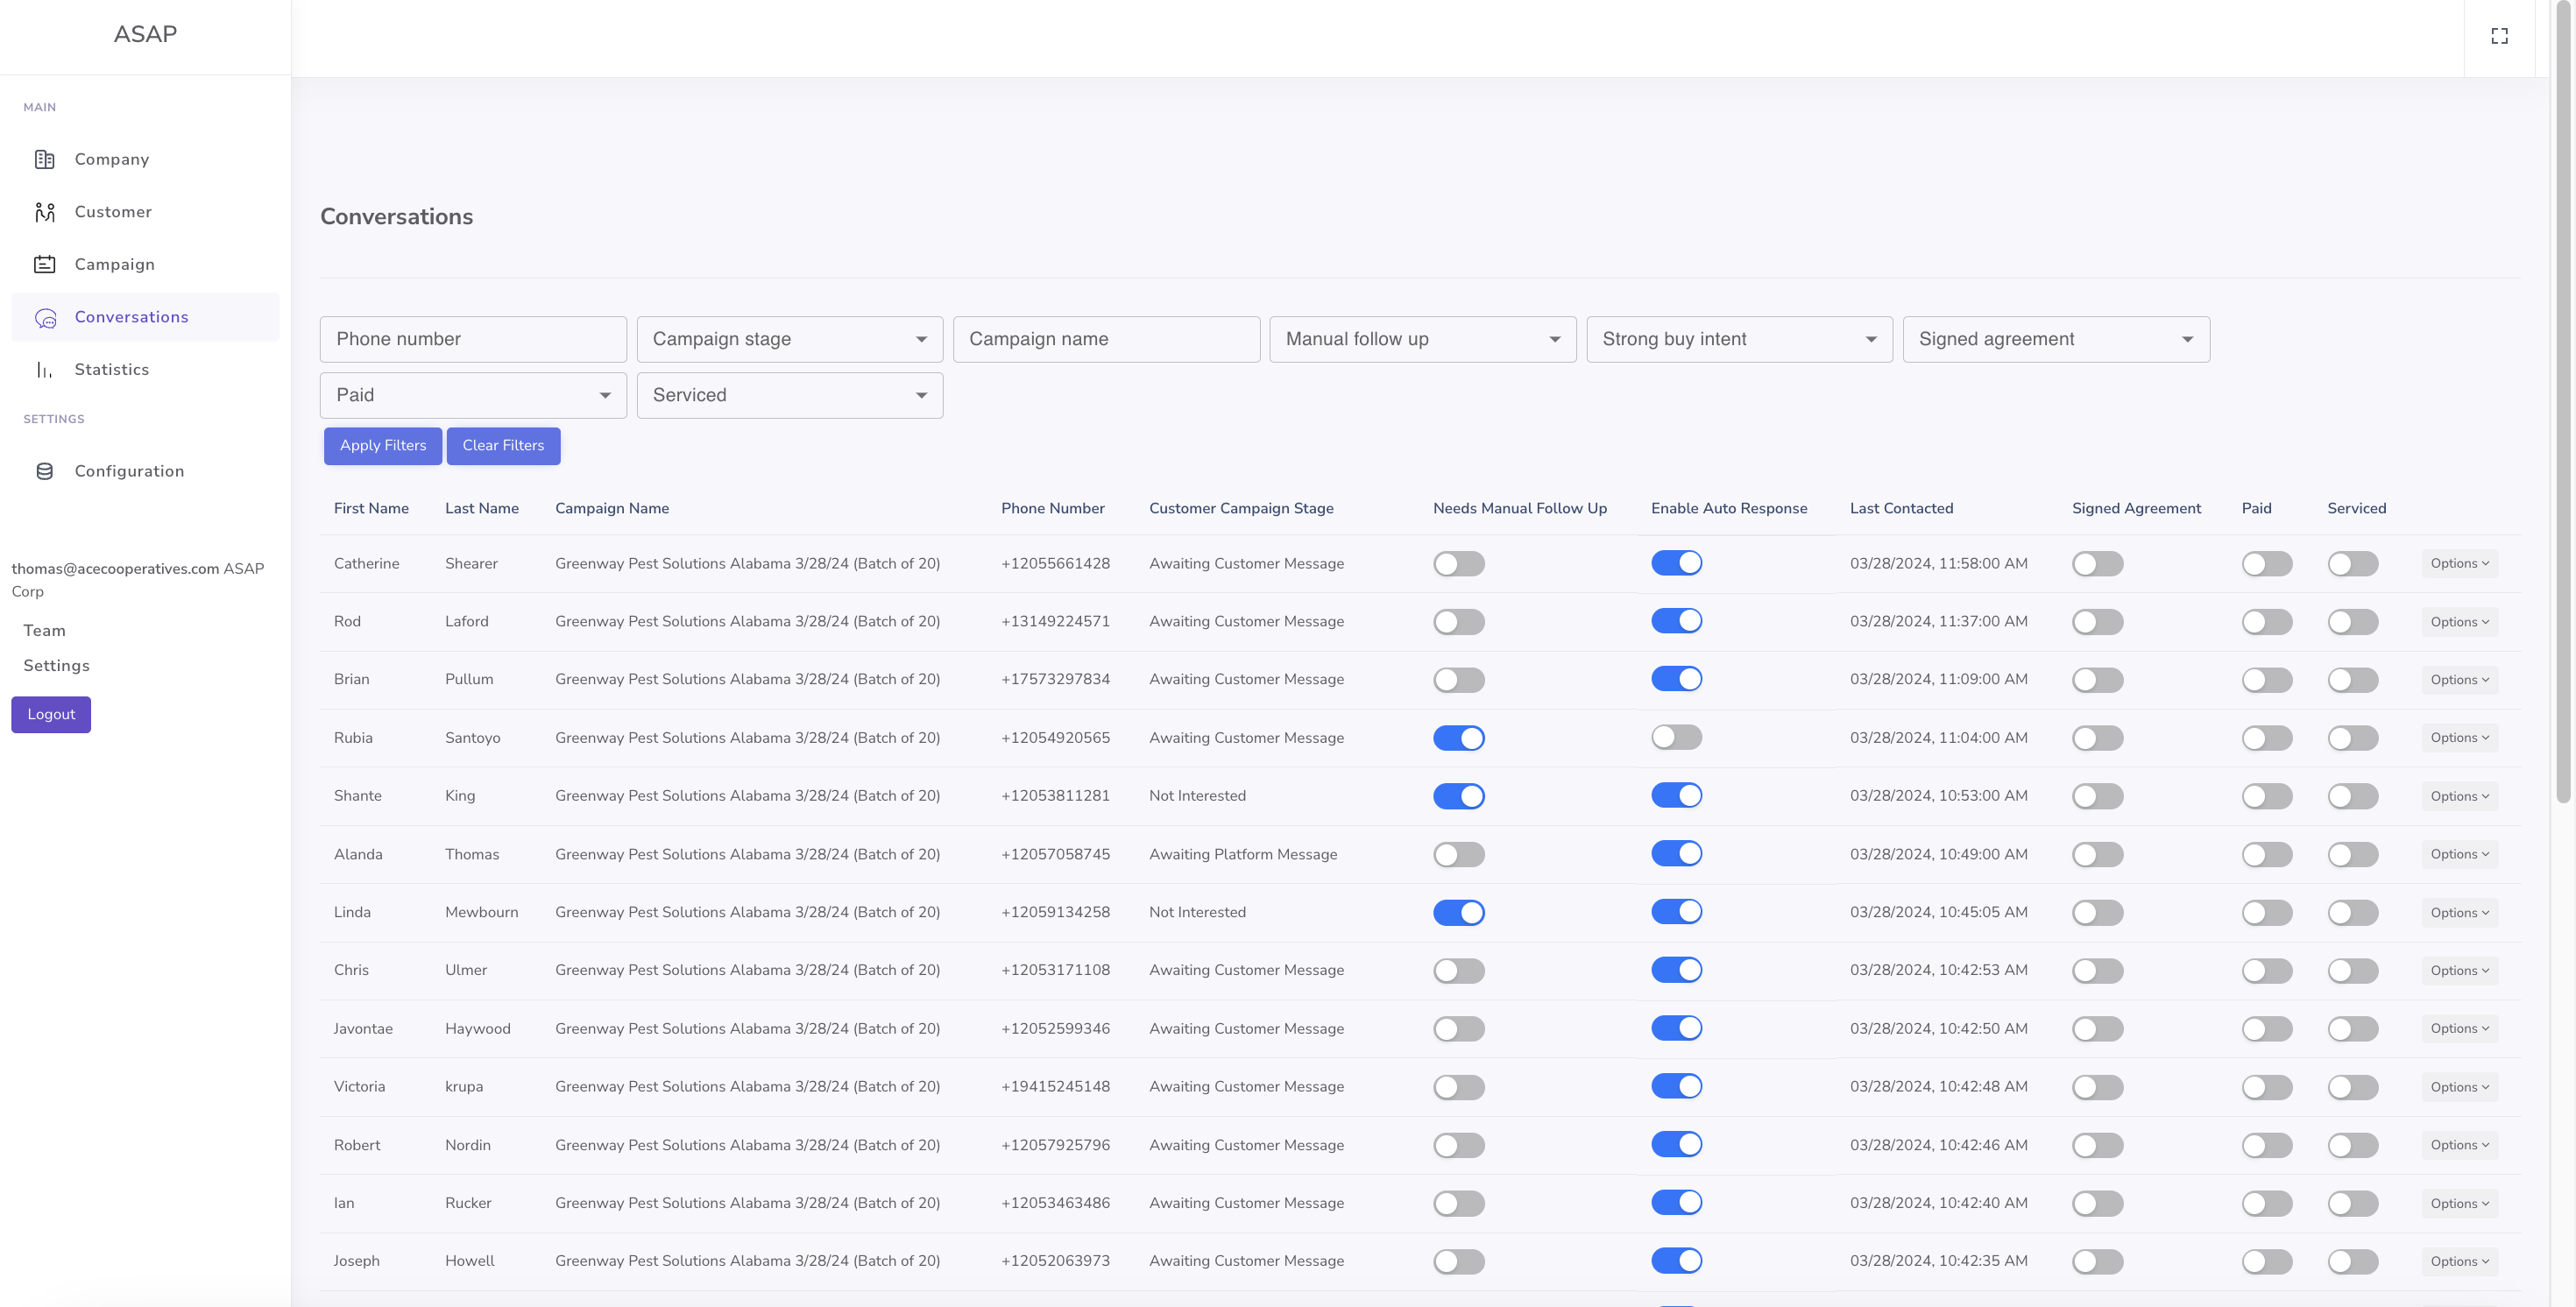The image size is (2576, 1307).
Task: Select the Conversations chat icon
Action: (x=46, y=318)
